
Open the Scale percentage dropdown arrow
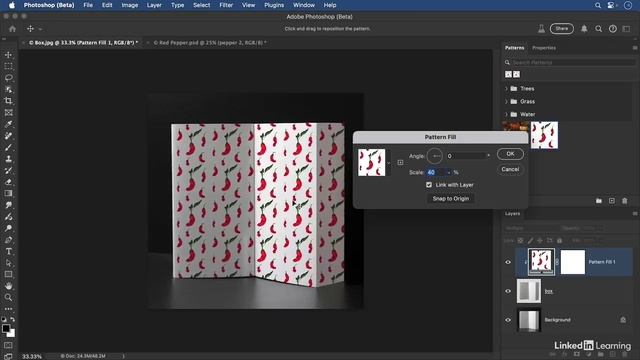coord(449,173)
